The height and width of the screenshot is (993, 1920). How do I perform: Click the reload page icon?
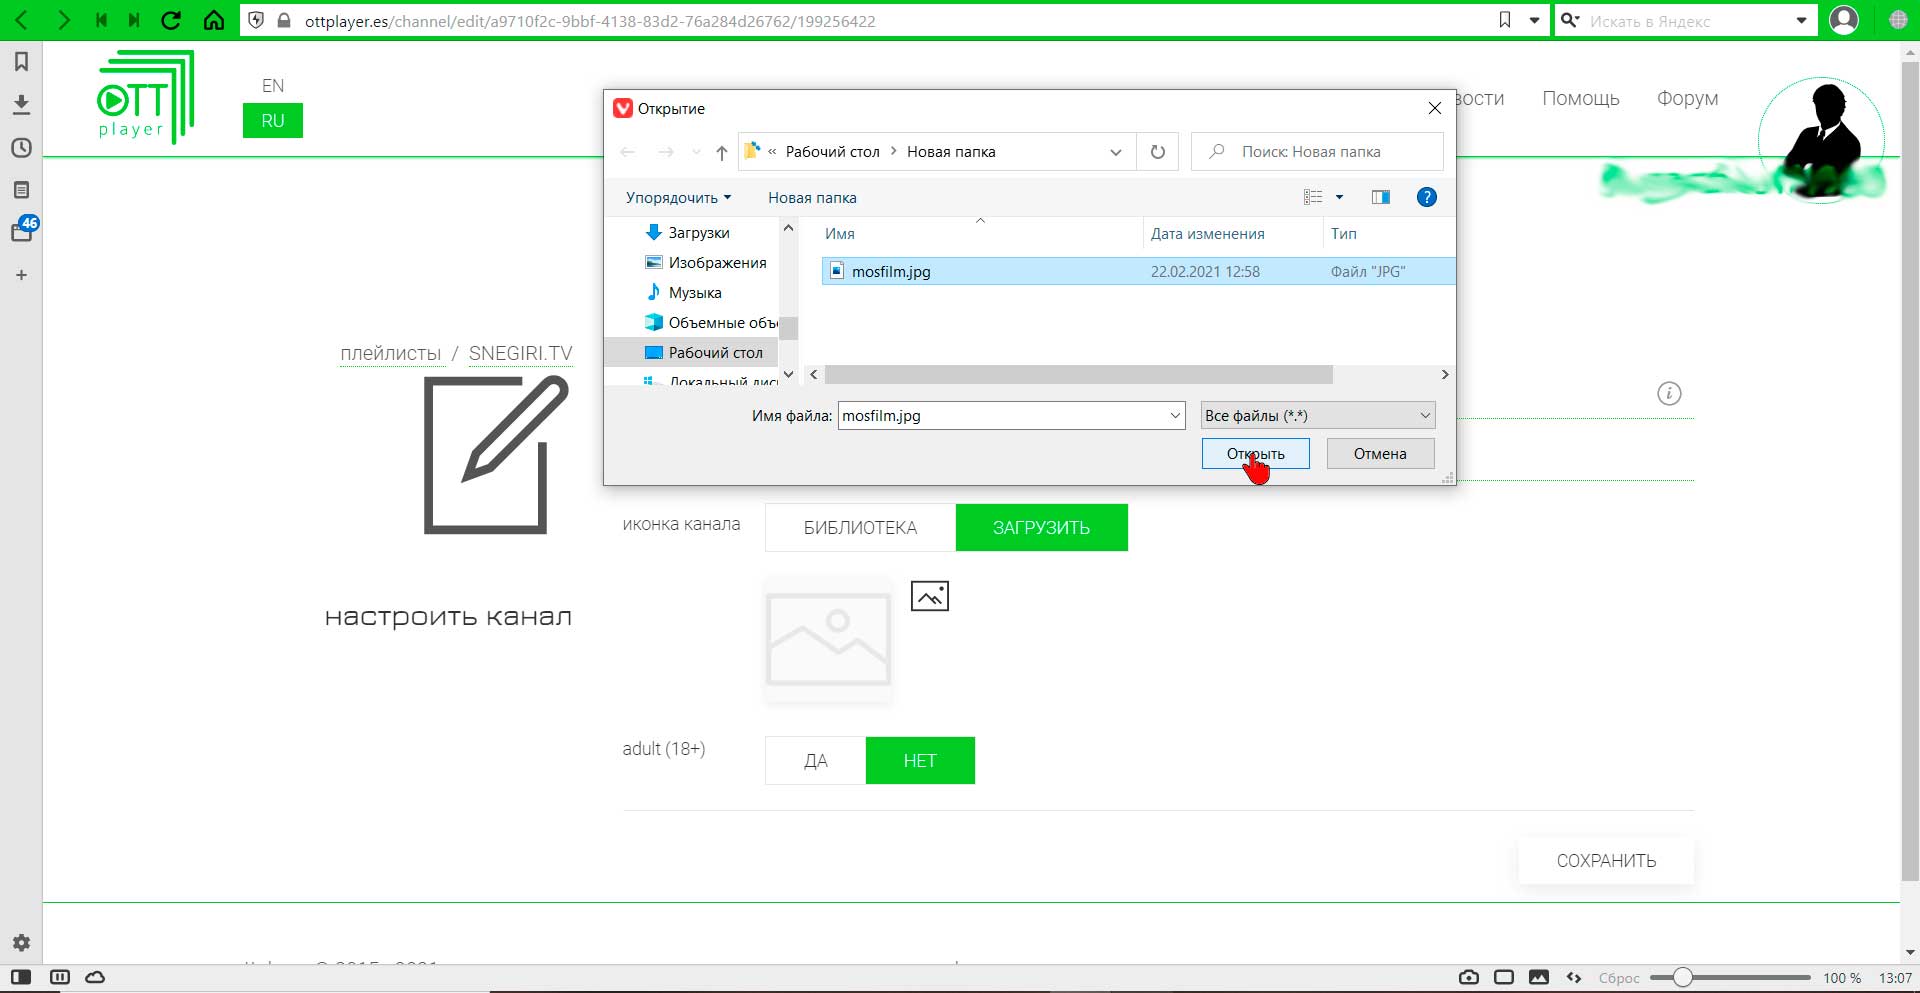[171, 20]
